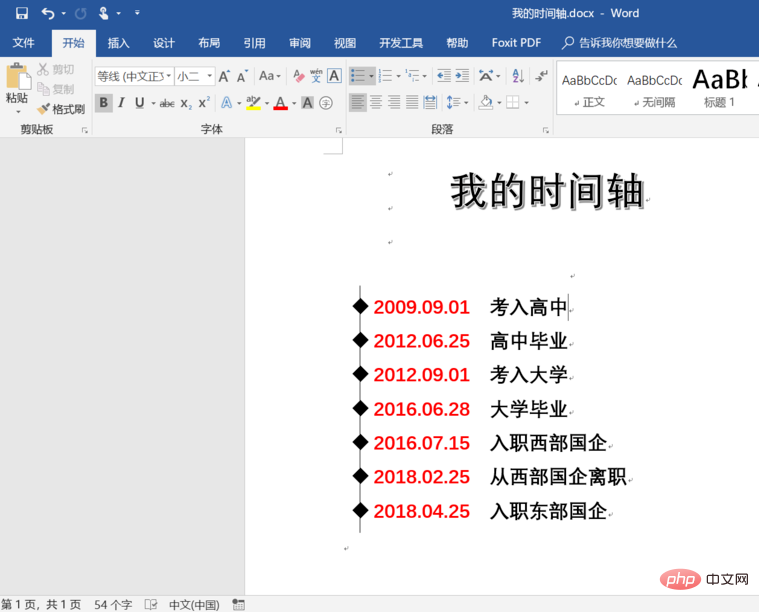Sort paragraphs with the A-Z icon
This screenshot has width=759, height=612.
pyautogui.click(x=518, y=76)
